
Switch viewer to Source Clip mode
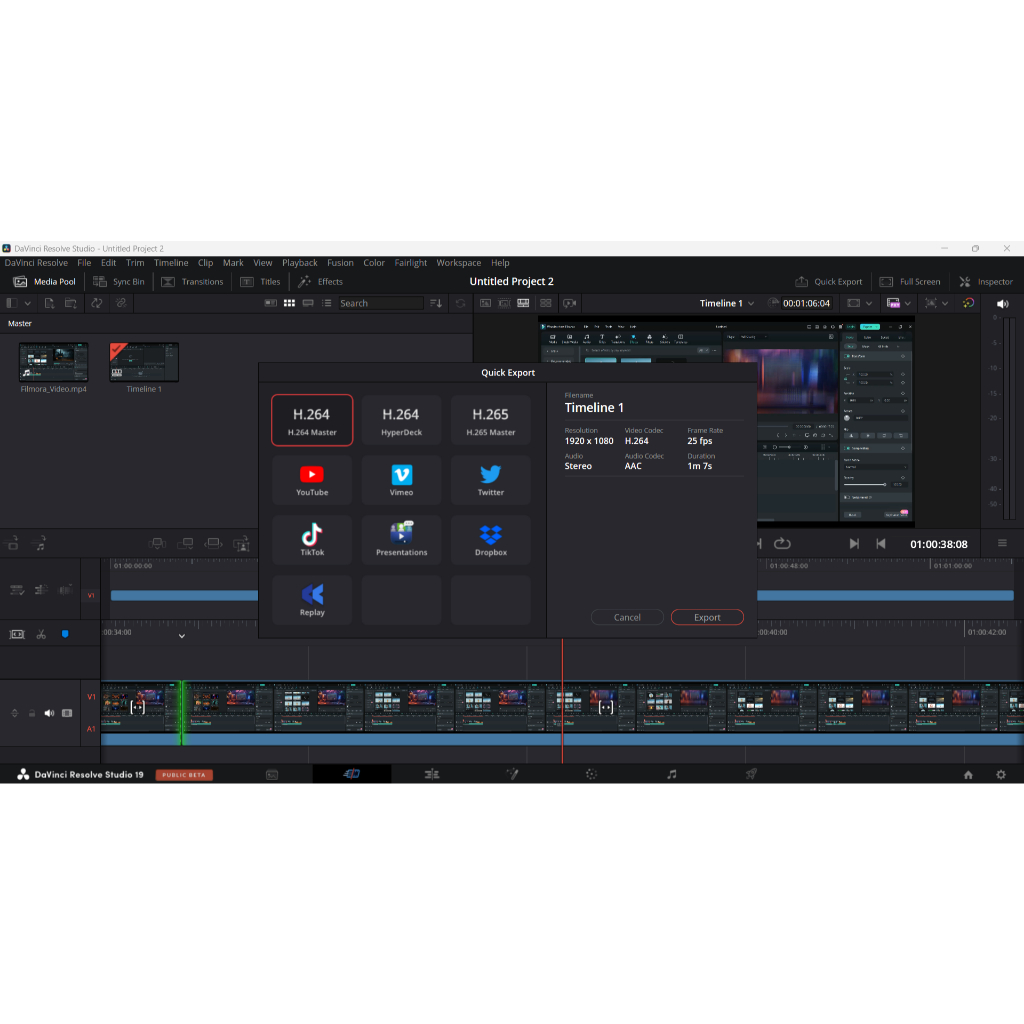coord(485,303)
